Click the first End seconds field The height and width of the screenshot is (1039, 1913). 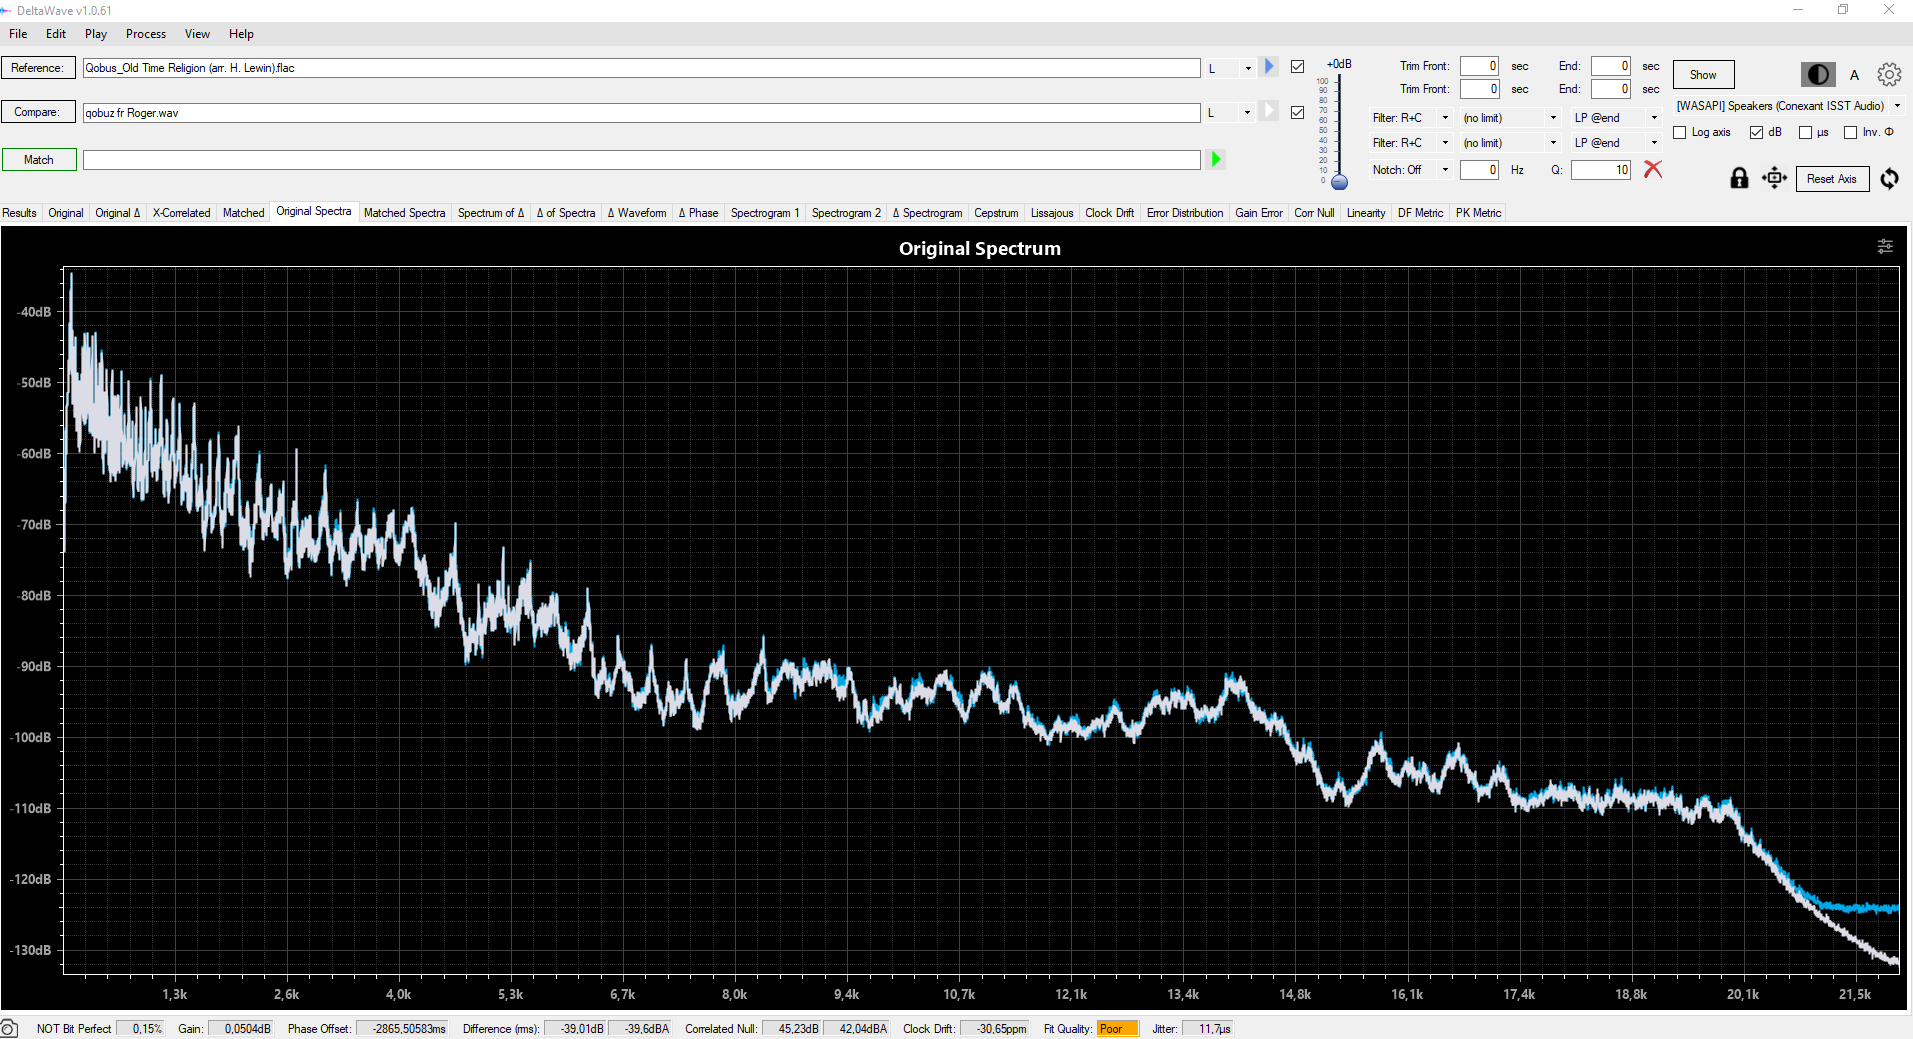[x=1611, y=66]
